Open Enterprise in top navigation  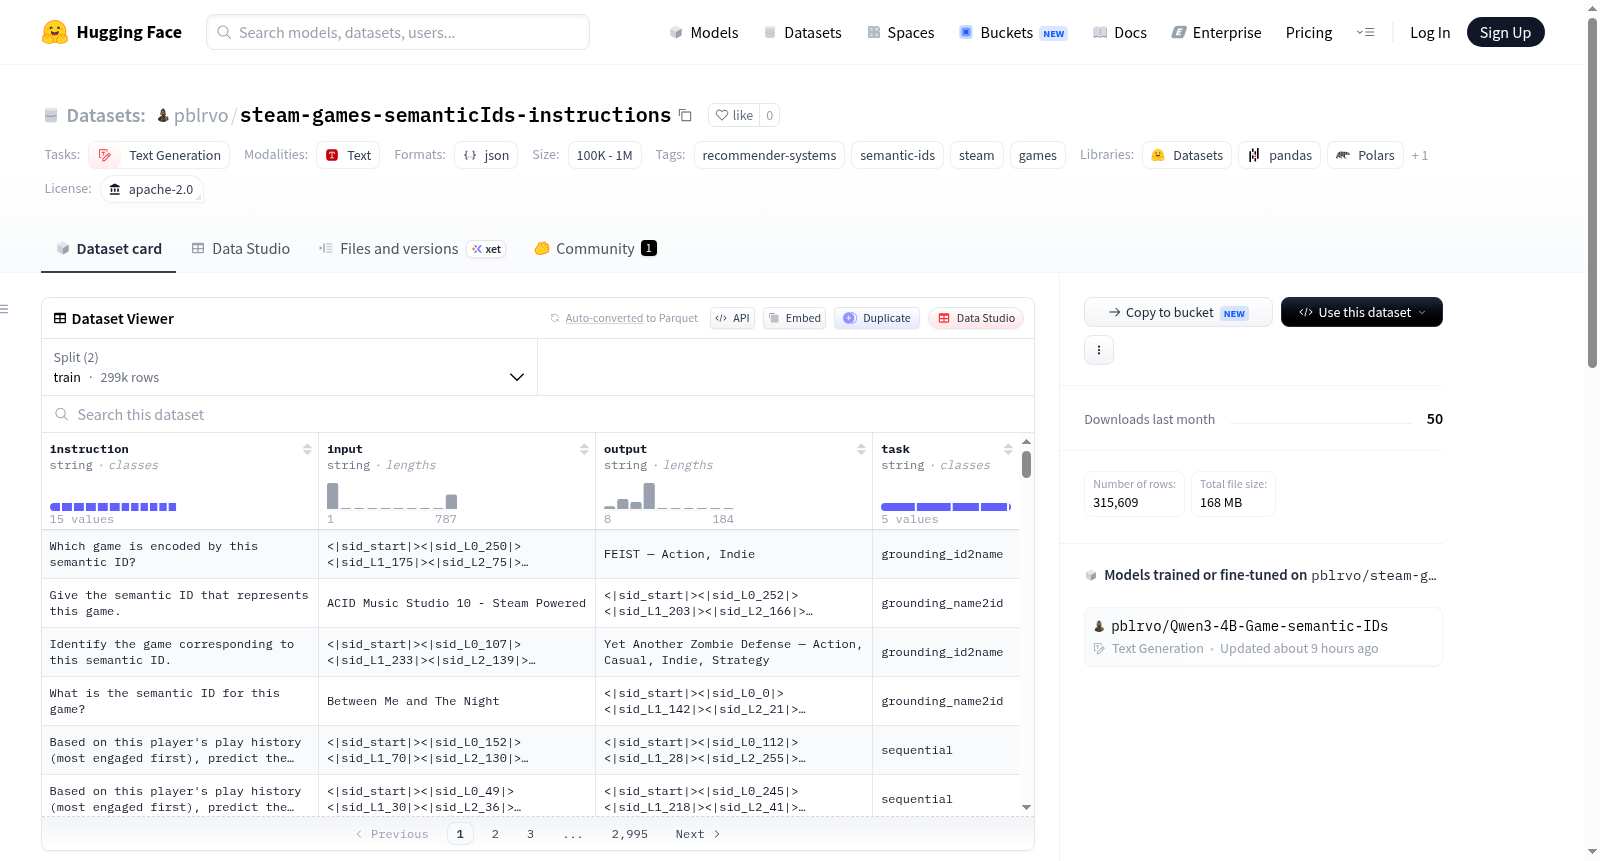coord(1217,32)
